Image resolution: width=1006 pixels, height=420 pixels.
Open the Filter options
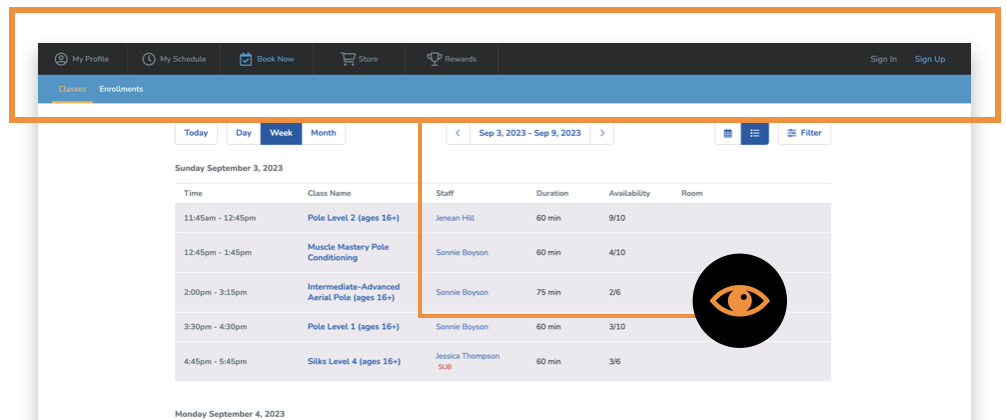click(804, 133)
